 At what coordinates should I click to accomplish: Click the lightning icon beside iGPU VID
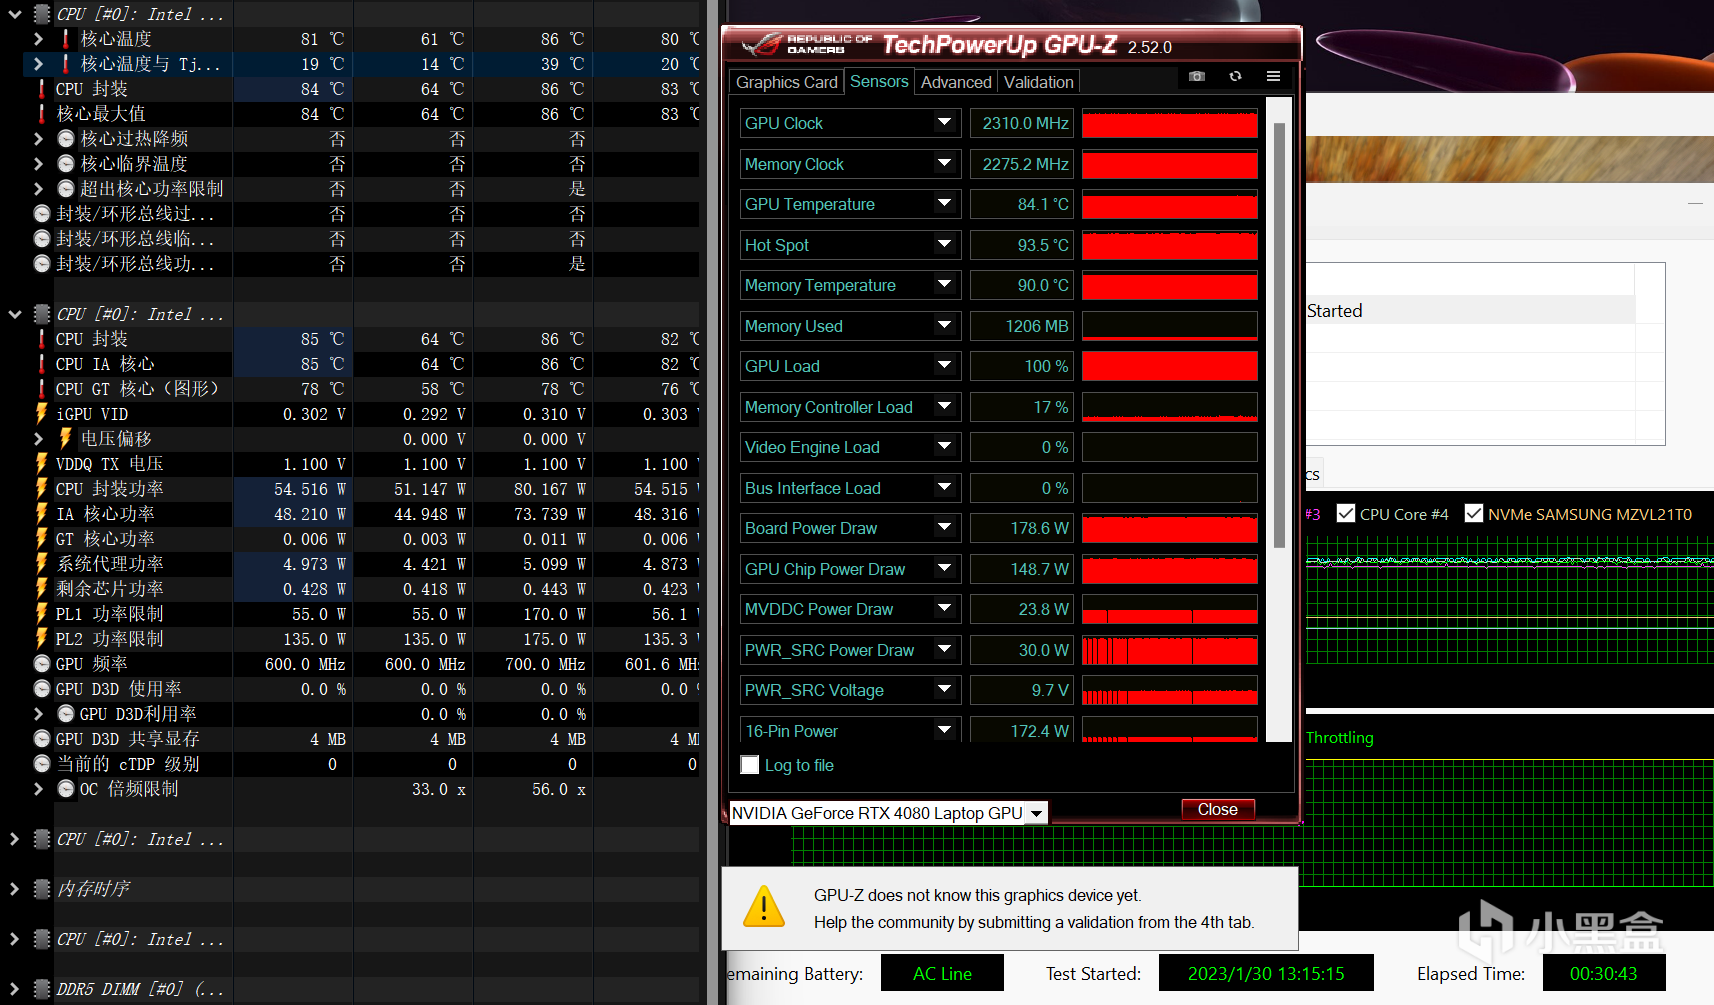(x=42, y=414)
